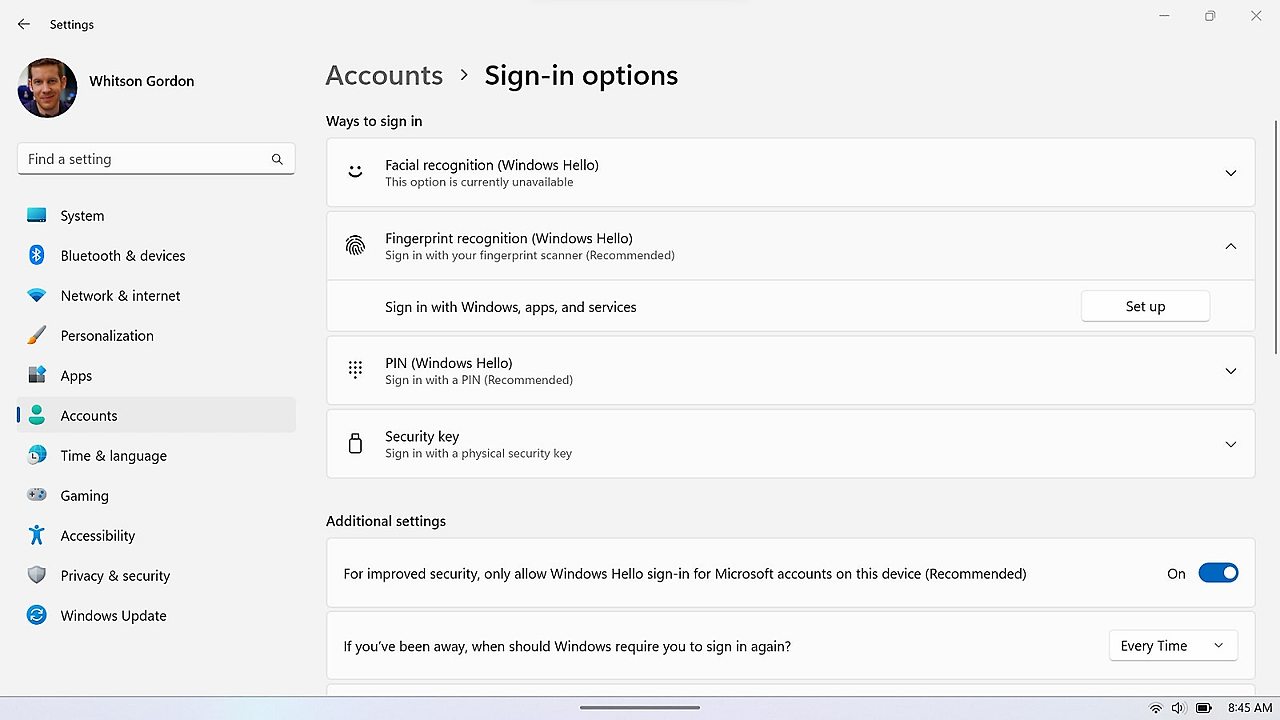
Task: Click the facial recognition smiley icon
Action: [x=355, y=172]
